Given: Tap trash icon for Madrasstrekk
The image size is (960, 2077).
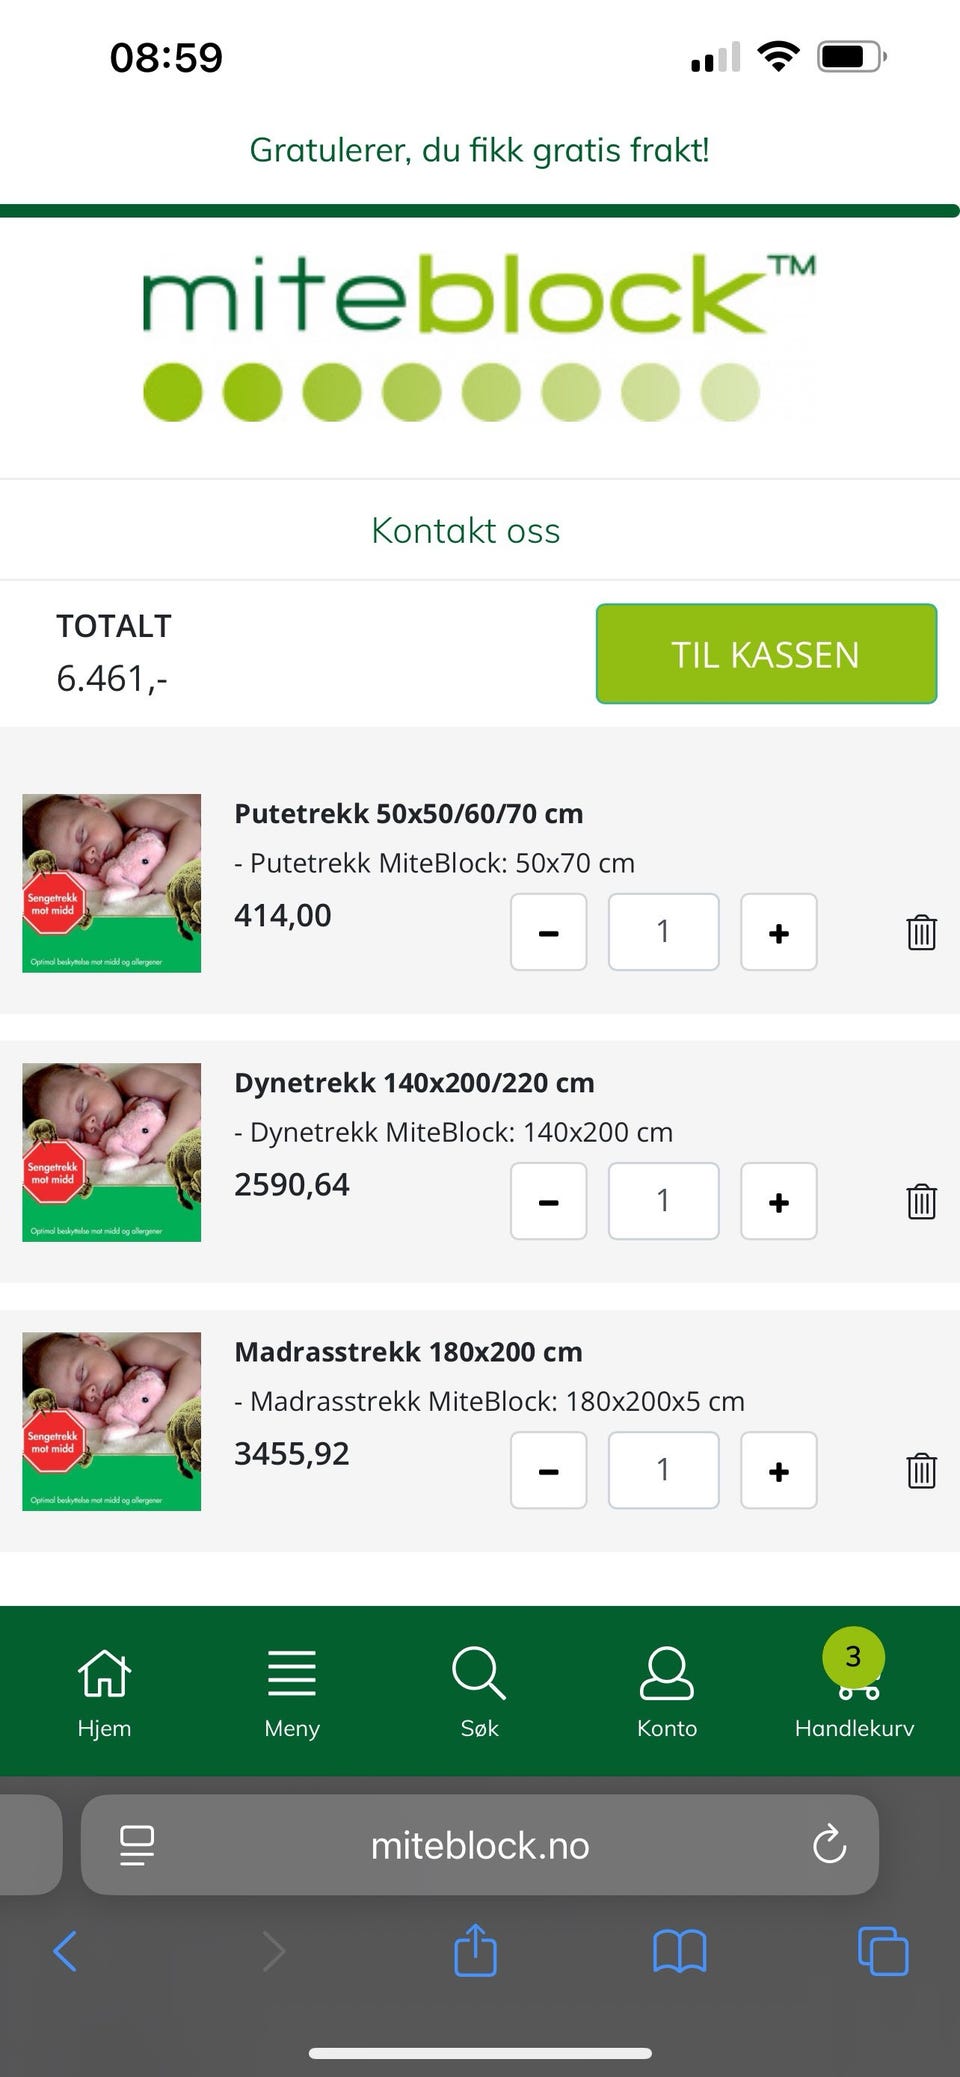Looking at the screenshot, I should [x=921, y=1470].
